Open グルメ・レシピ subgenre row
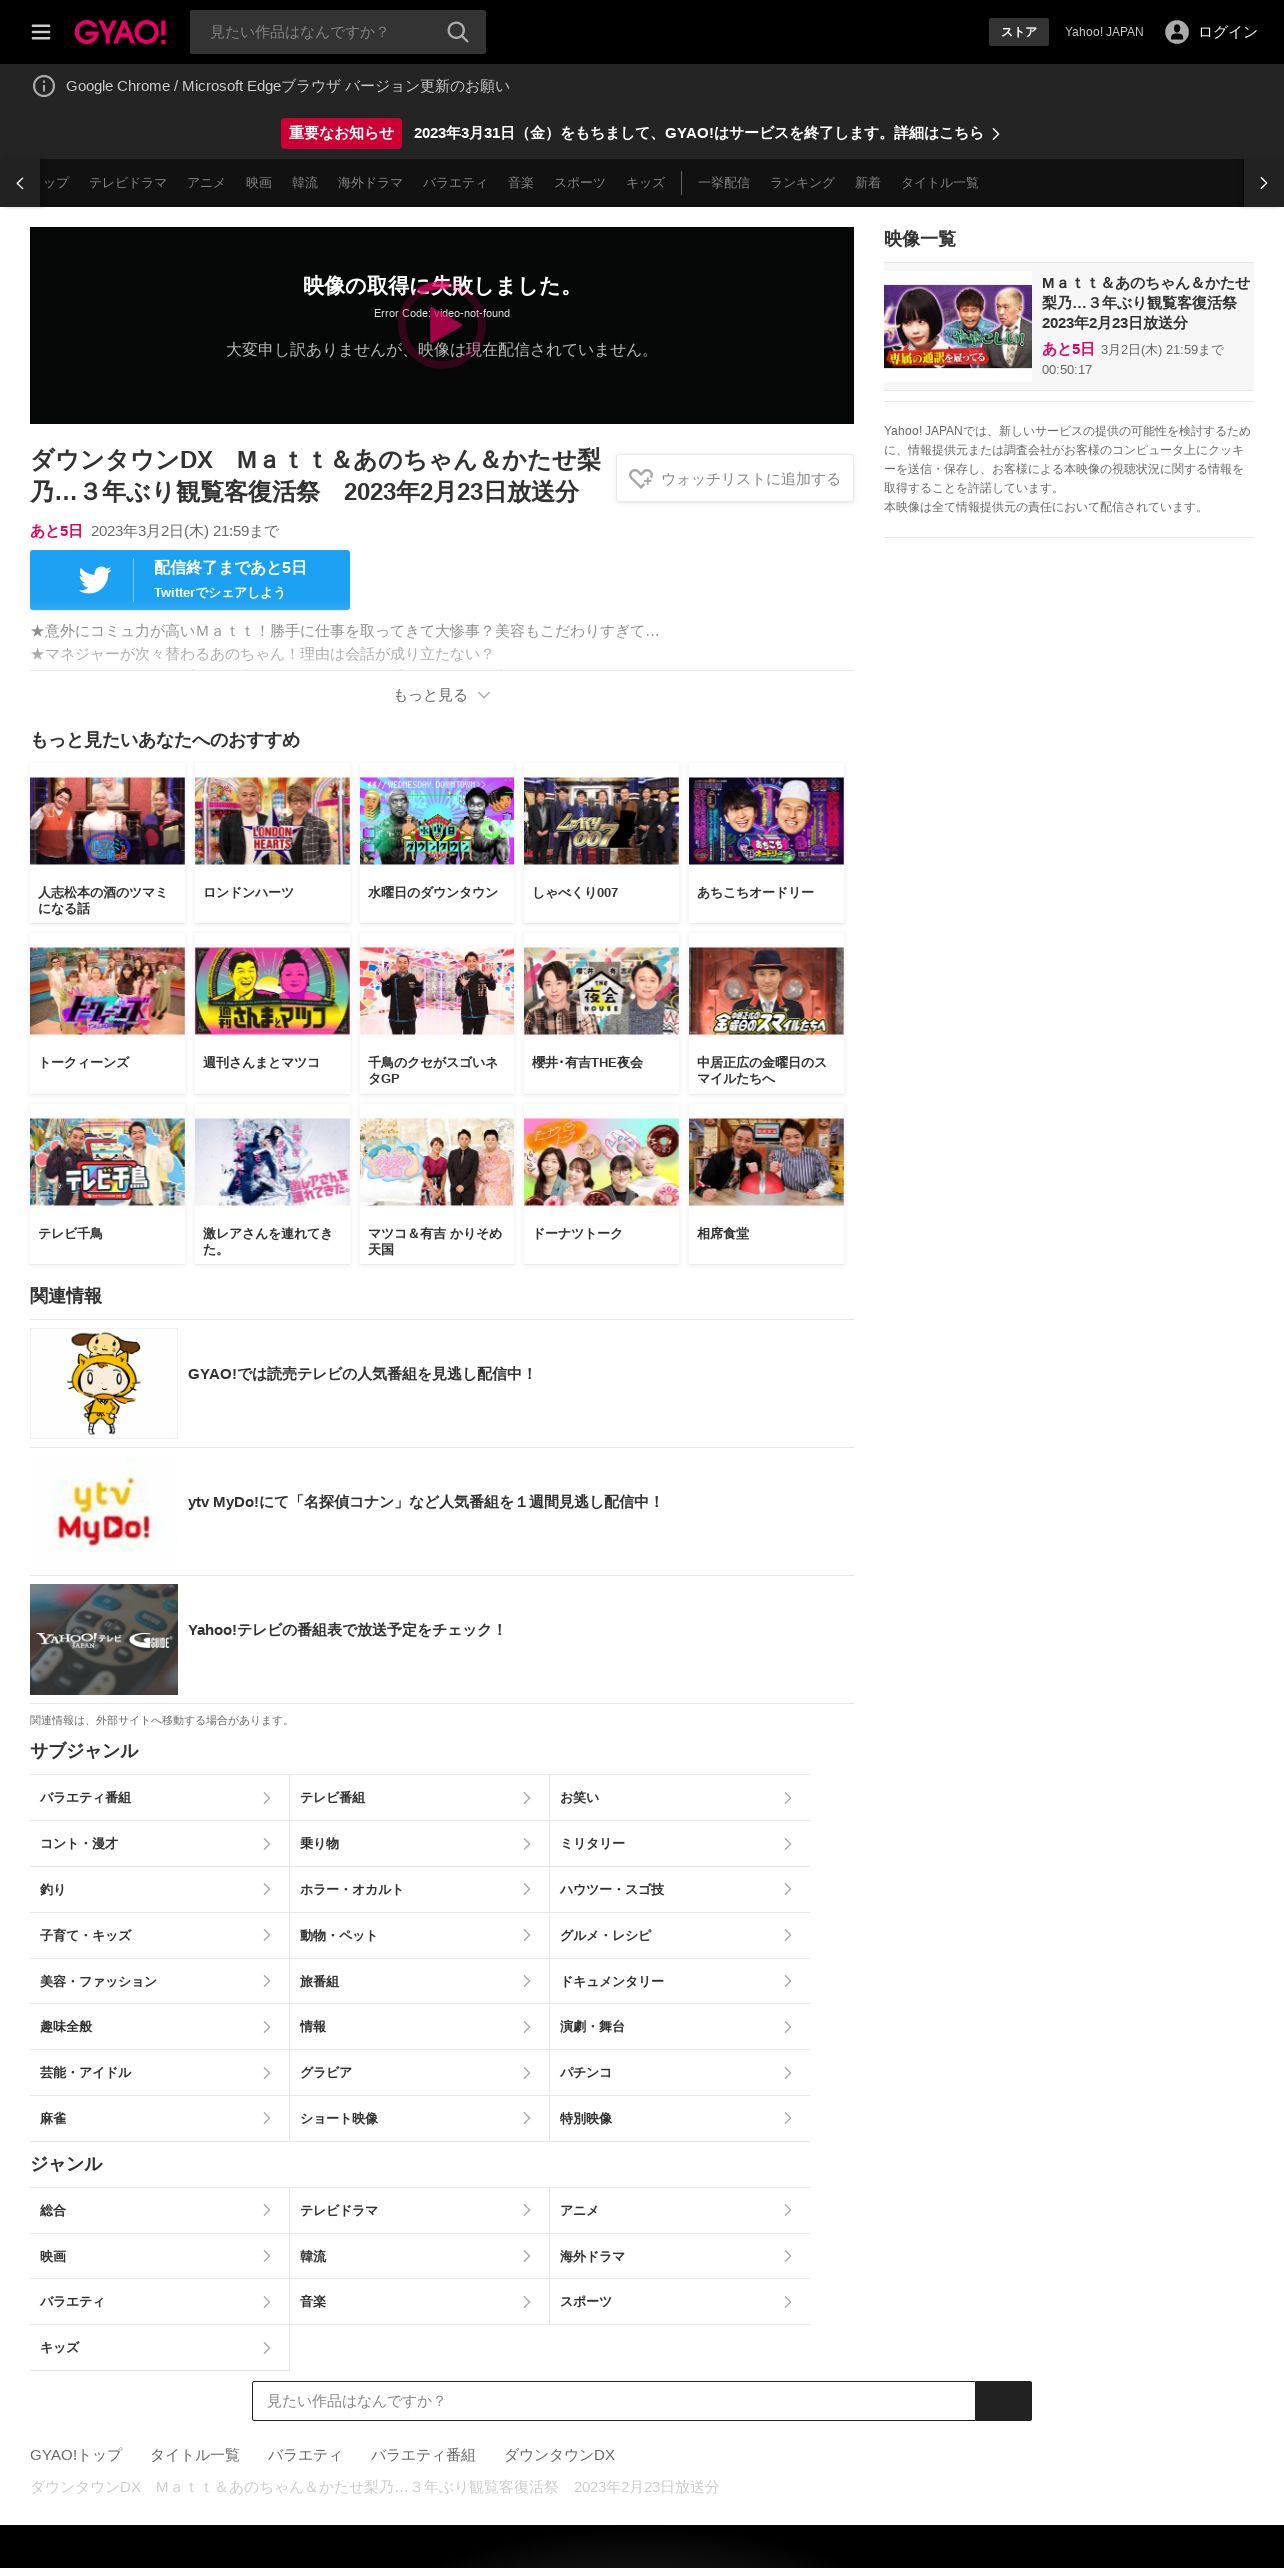The image size is (1284, 2568). [680, 1936]
